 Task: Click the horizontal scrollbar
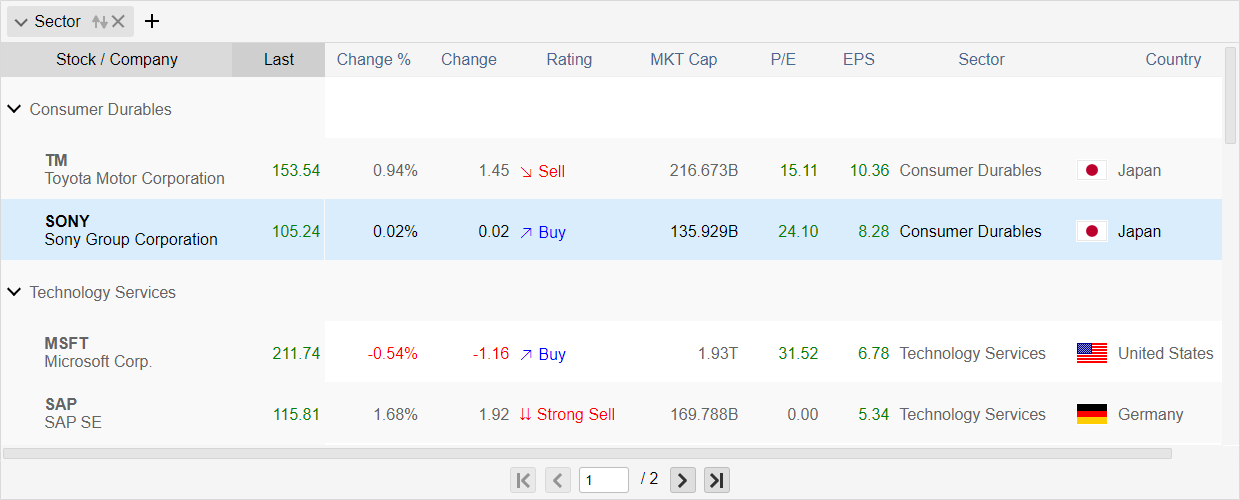click(x=587, y=453)
